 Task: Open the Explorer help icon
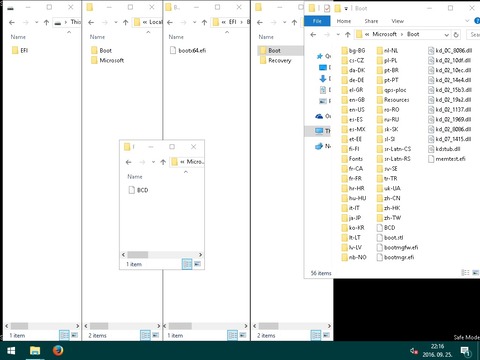coord(477,21)
